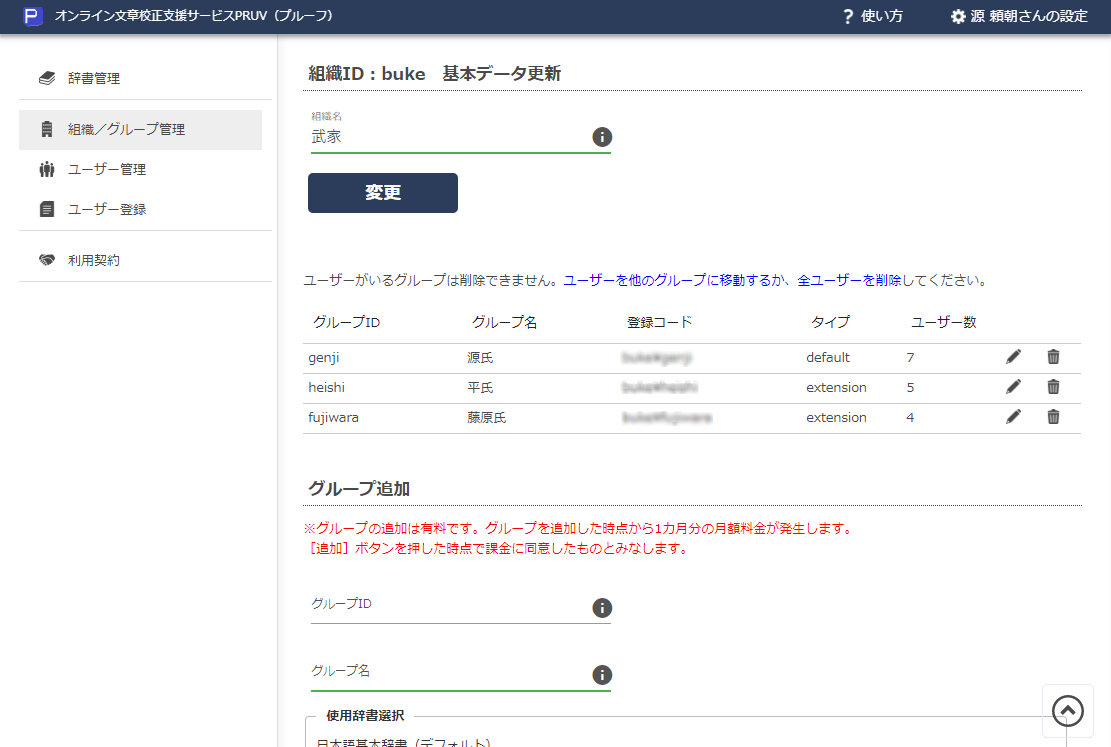
Task: Delete the fujiwara group via trash icon
Action: 1053,417
